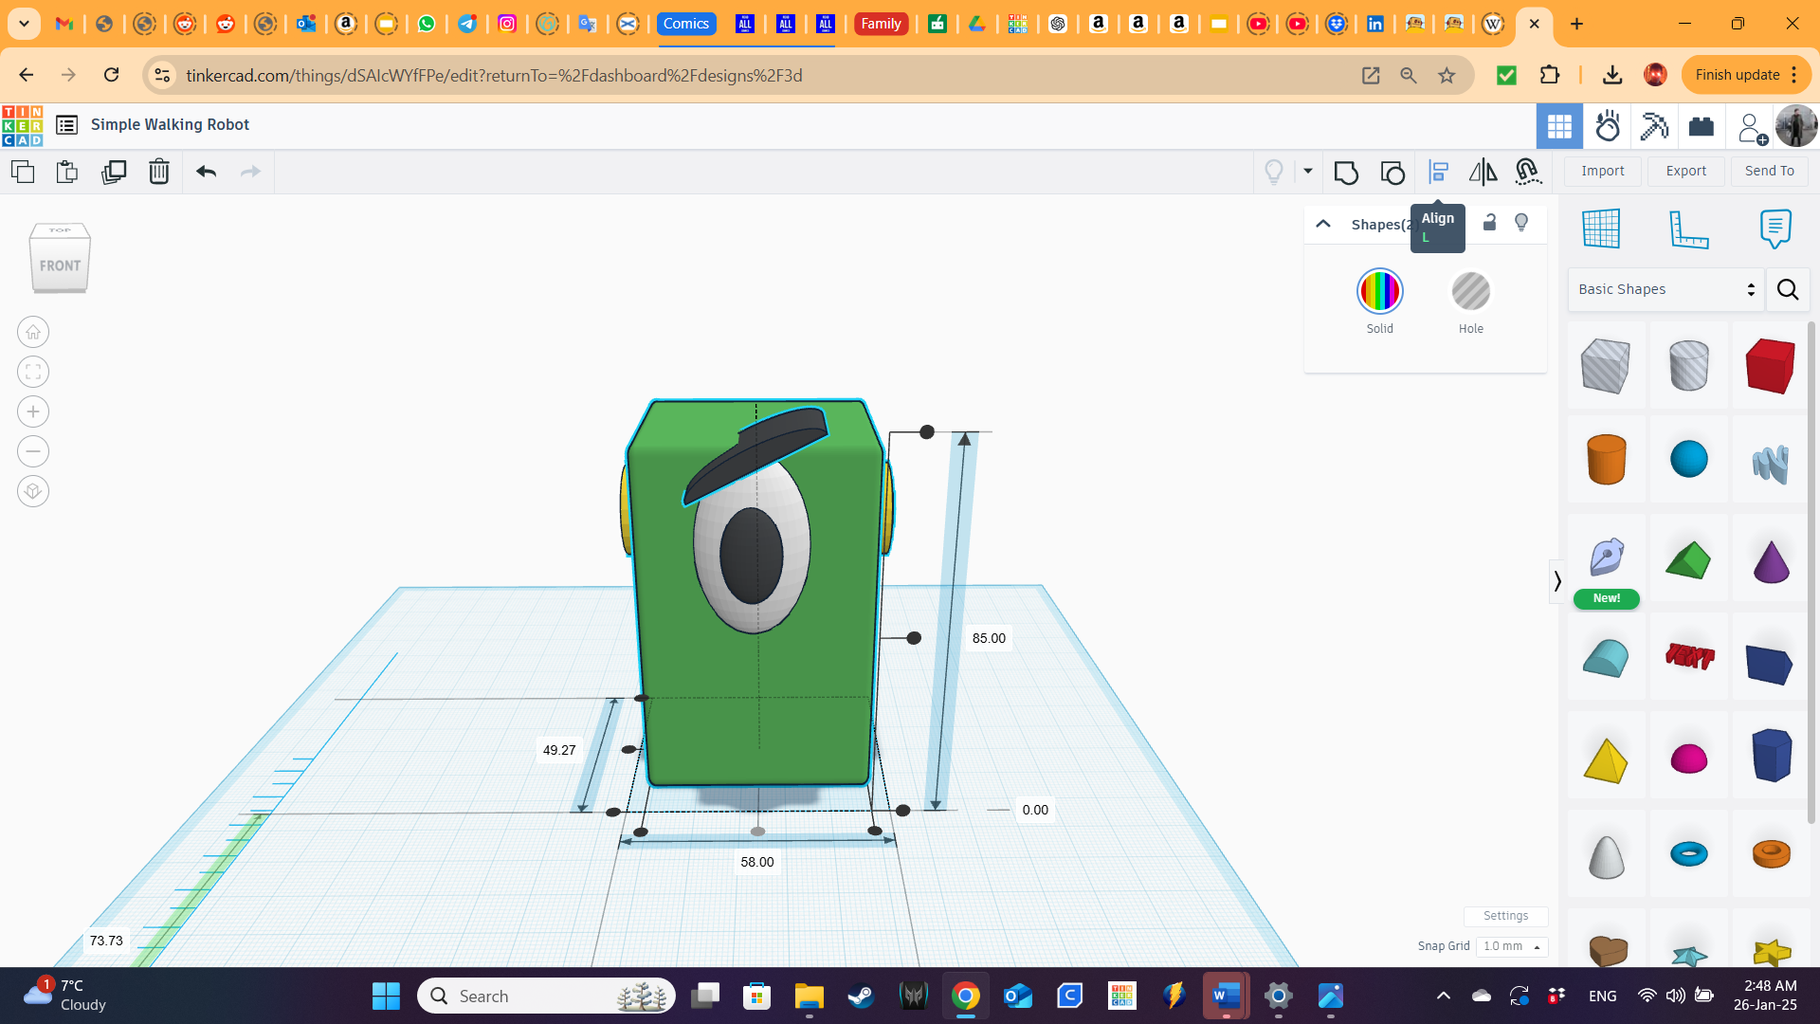This screenshot has width=1820, height=1024.
Task: Open workplane Settings
Action: pos(1505,916)
